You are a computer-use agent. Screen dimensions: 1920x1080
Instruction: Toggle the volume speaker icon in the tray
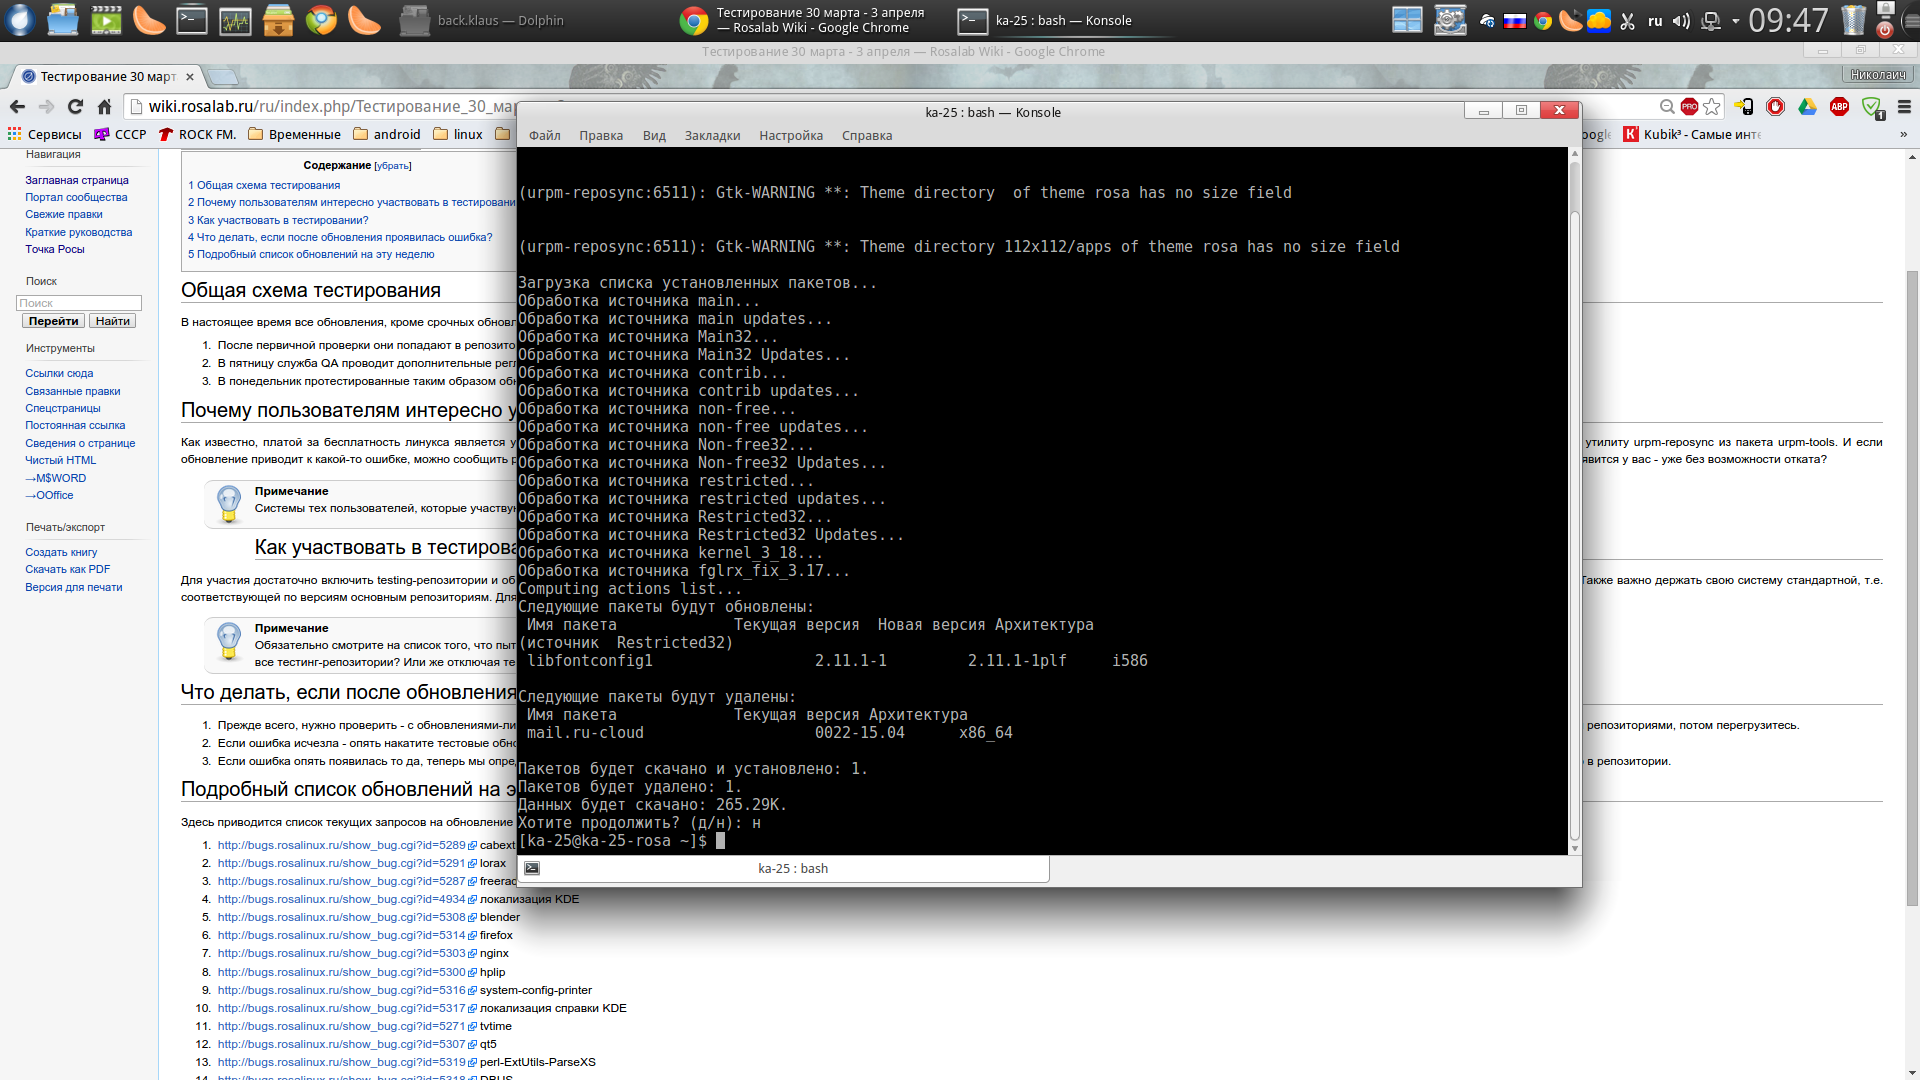click(1681, 21)
